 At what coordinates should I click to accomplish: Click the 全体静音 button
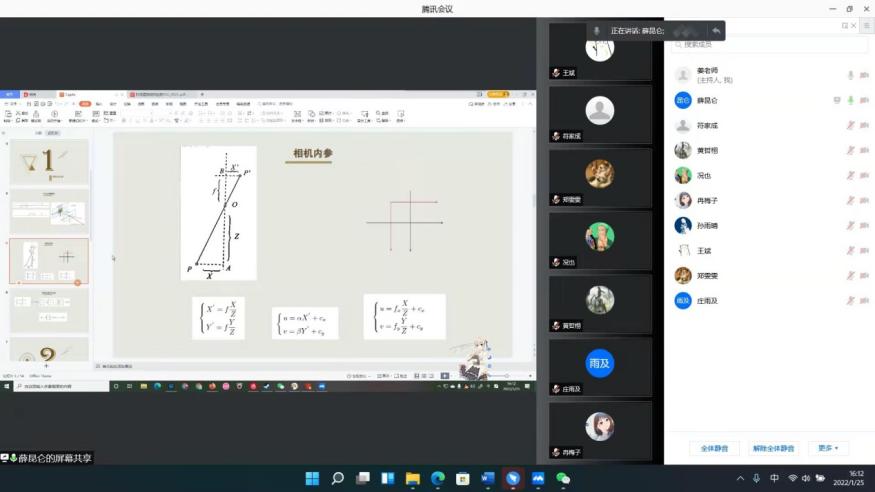pyautogui.click(x=713, y=448)
